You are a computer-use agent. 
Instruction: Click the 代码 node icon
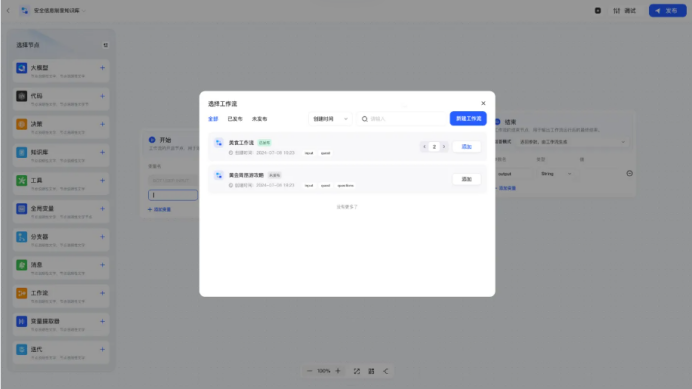tap(22, 96)
